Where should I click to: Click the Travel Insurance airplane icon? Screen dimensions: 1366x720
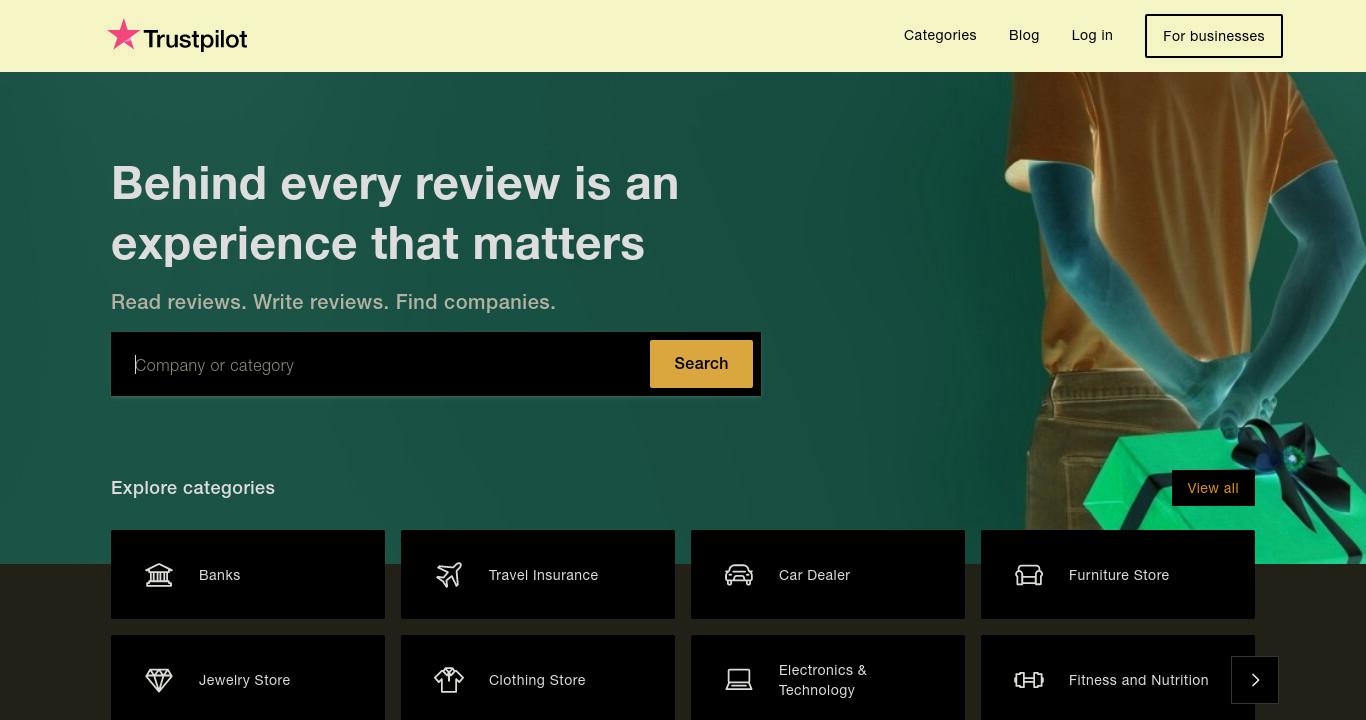pos(449,575)
